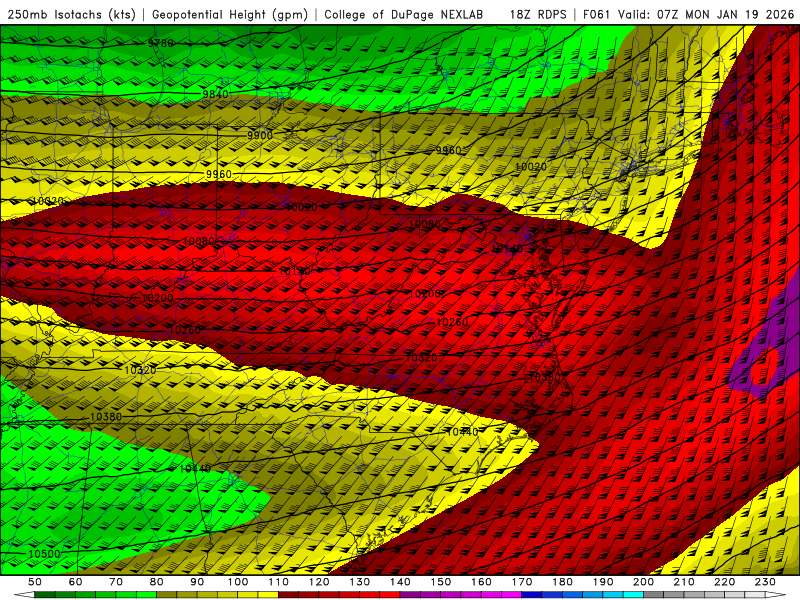The height and width of the screenshot is (600, 800).
Task: Click the 210 value on the color scale
Action: coord(685,582)
